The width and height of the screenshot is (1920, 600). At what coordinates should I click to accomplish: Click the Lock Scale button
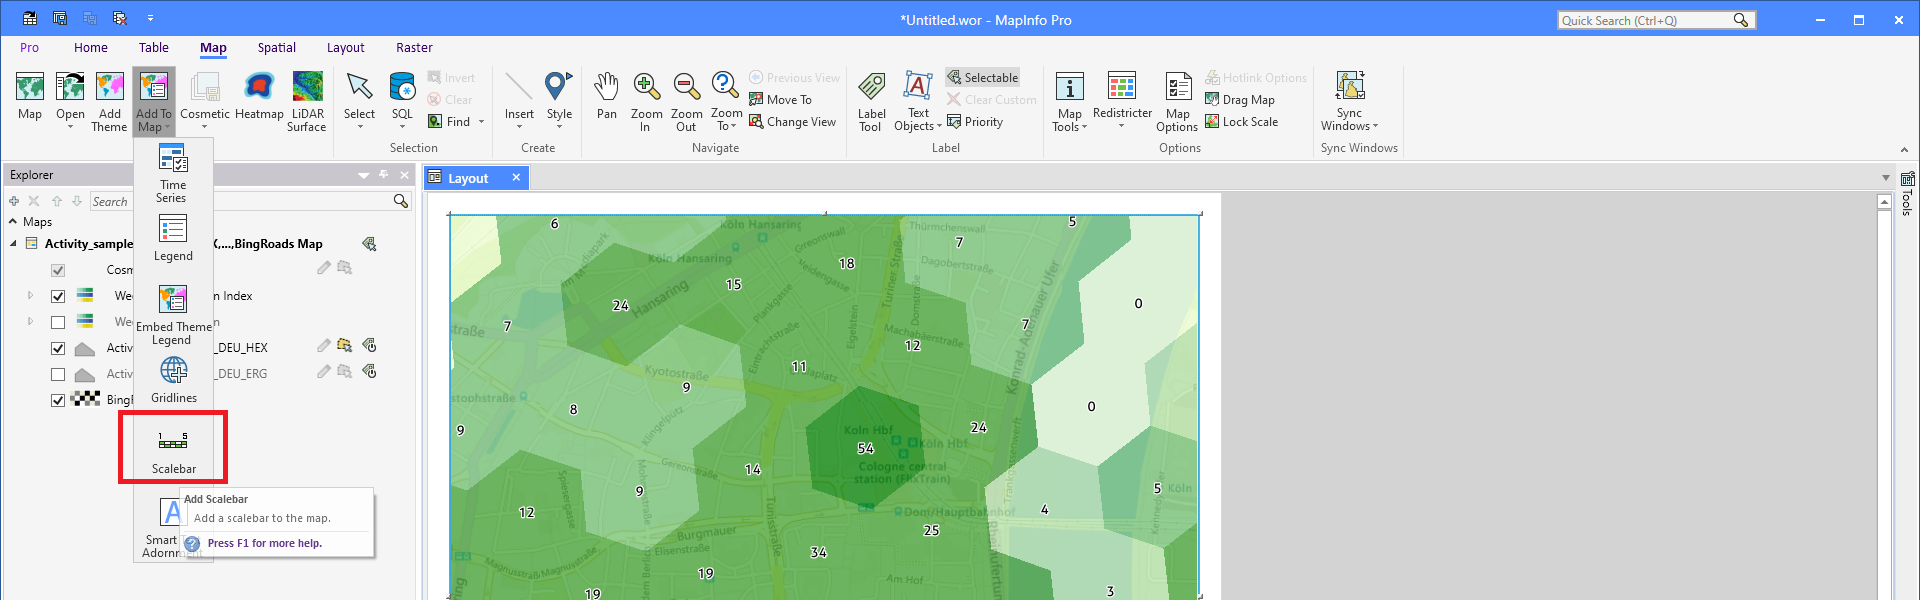pyautogui.click(x=1241, y=122)
